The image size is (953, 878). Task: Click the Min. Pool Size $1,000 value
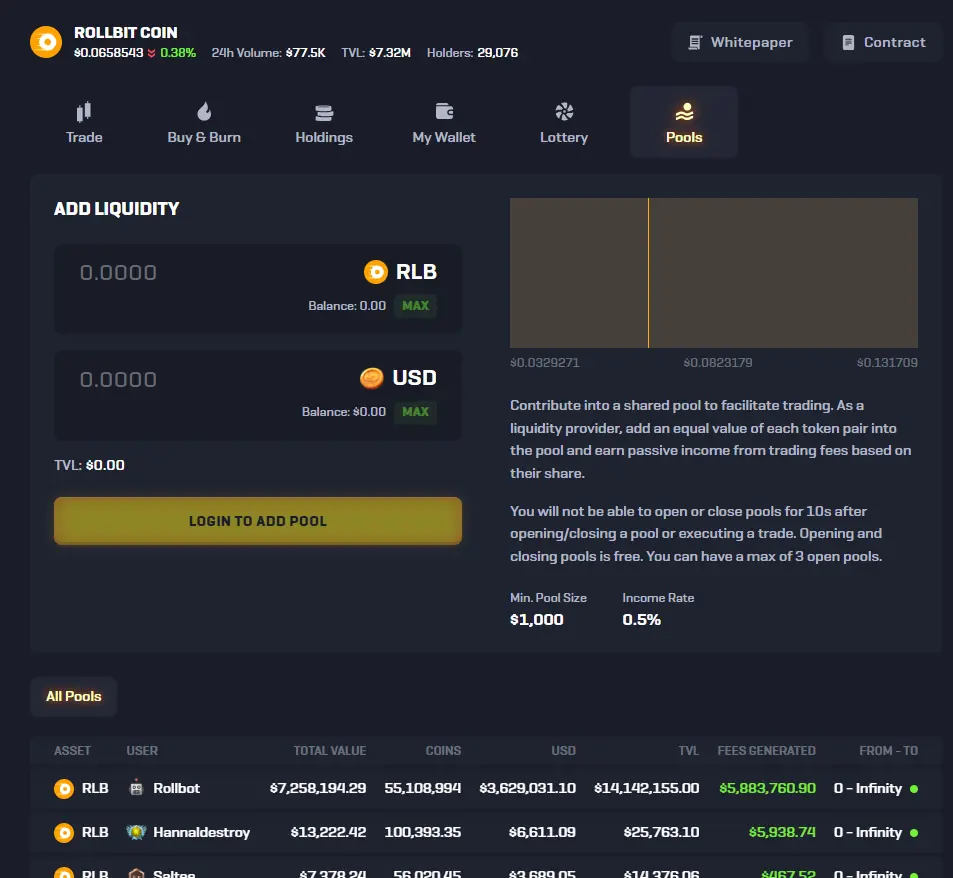pos(537,620)
